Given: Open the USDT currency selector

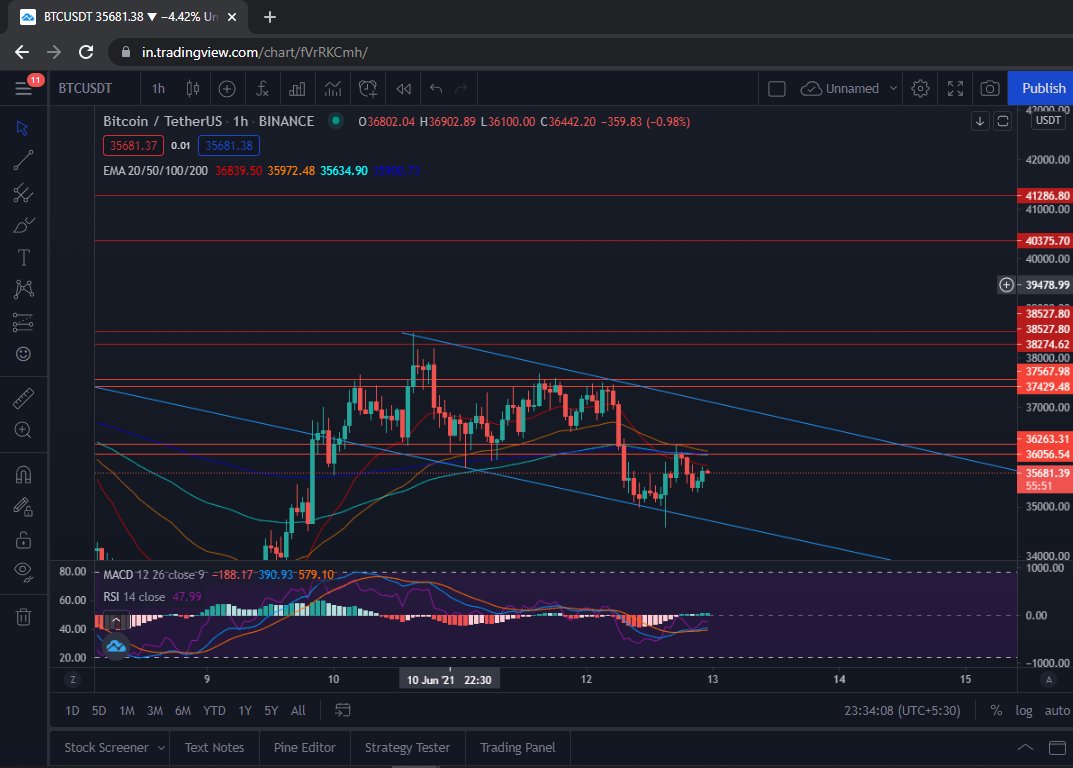Looking at the screenshot, I should coord(1048,120).
